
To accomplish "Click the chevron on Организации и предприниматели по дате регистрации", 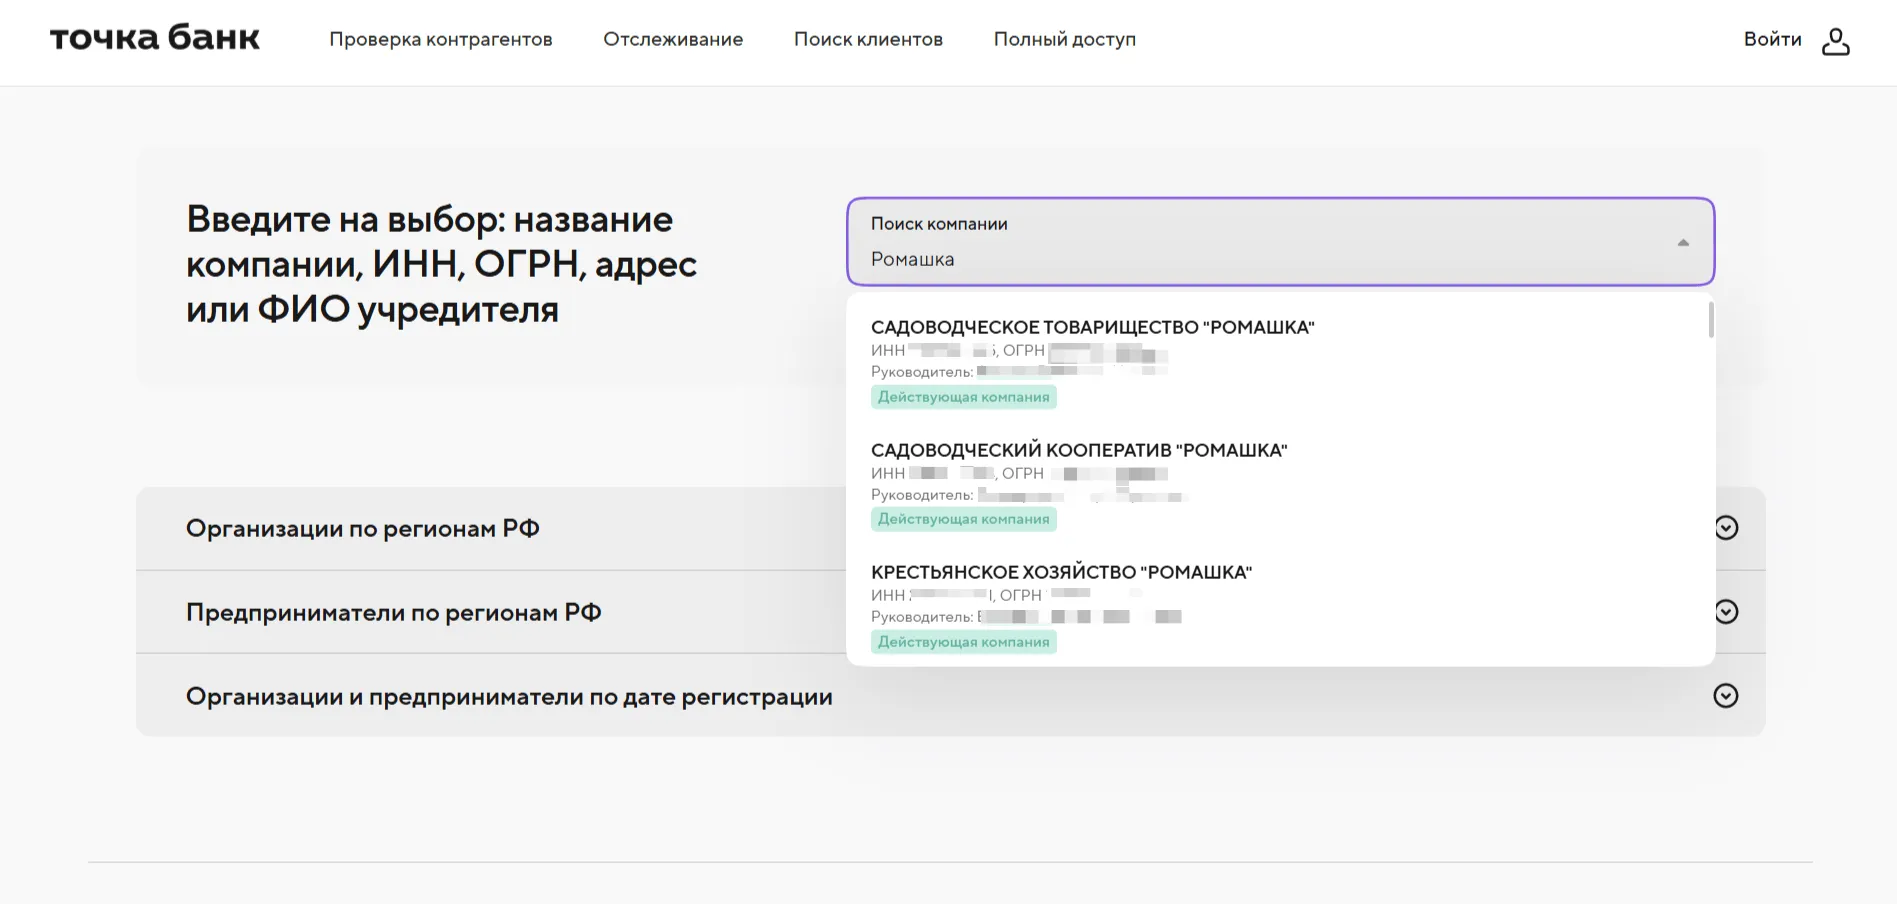I will tap(1726, 695).
